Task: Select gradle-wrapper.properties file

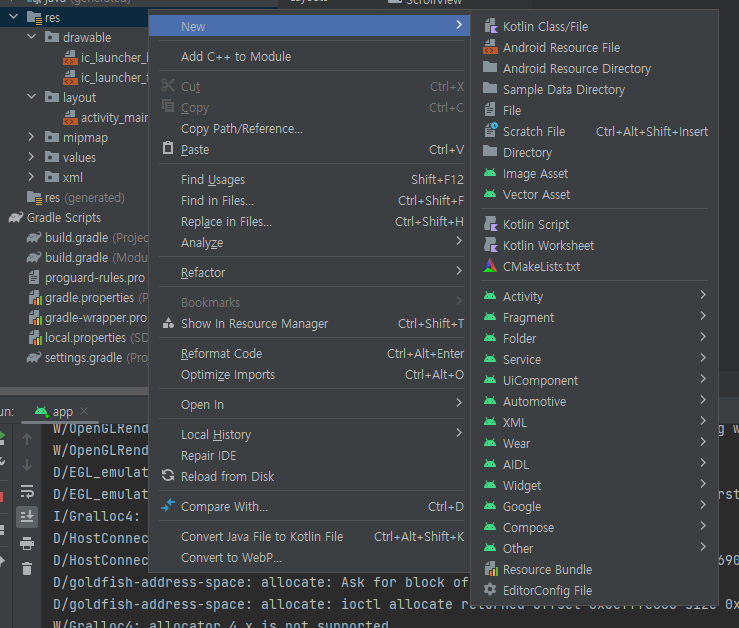Action: click(x=89, y=318)
